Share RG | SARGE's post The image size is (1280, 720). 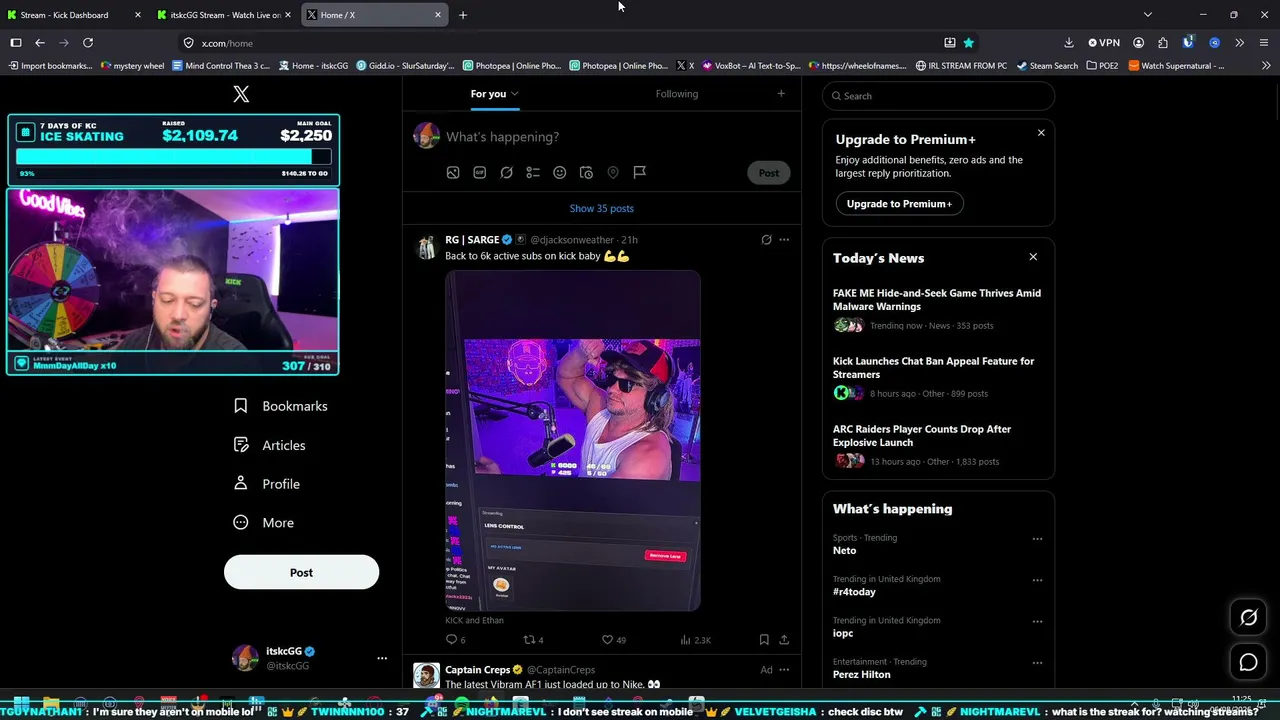tap(784, 640)
